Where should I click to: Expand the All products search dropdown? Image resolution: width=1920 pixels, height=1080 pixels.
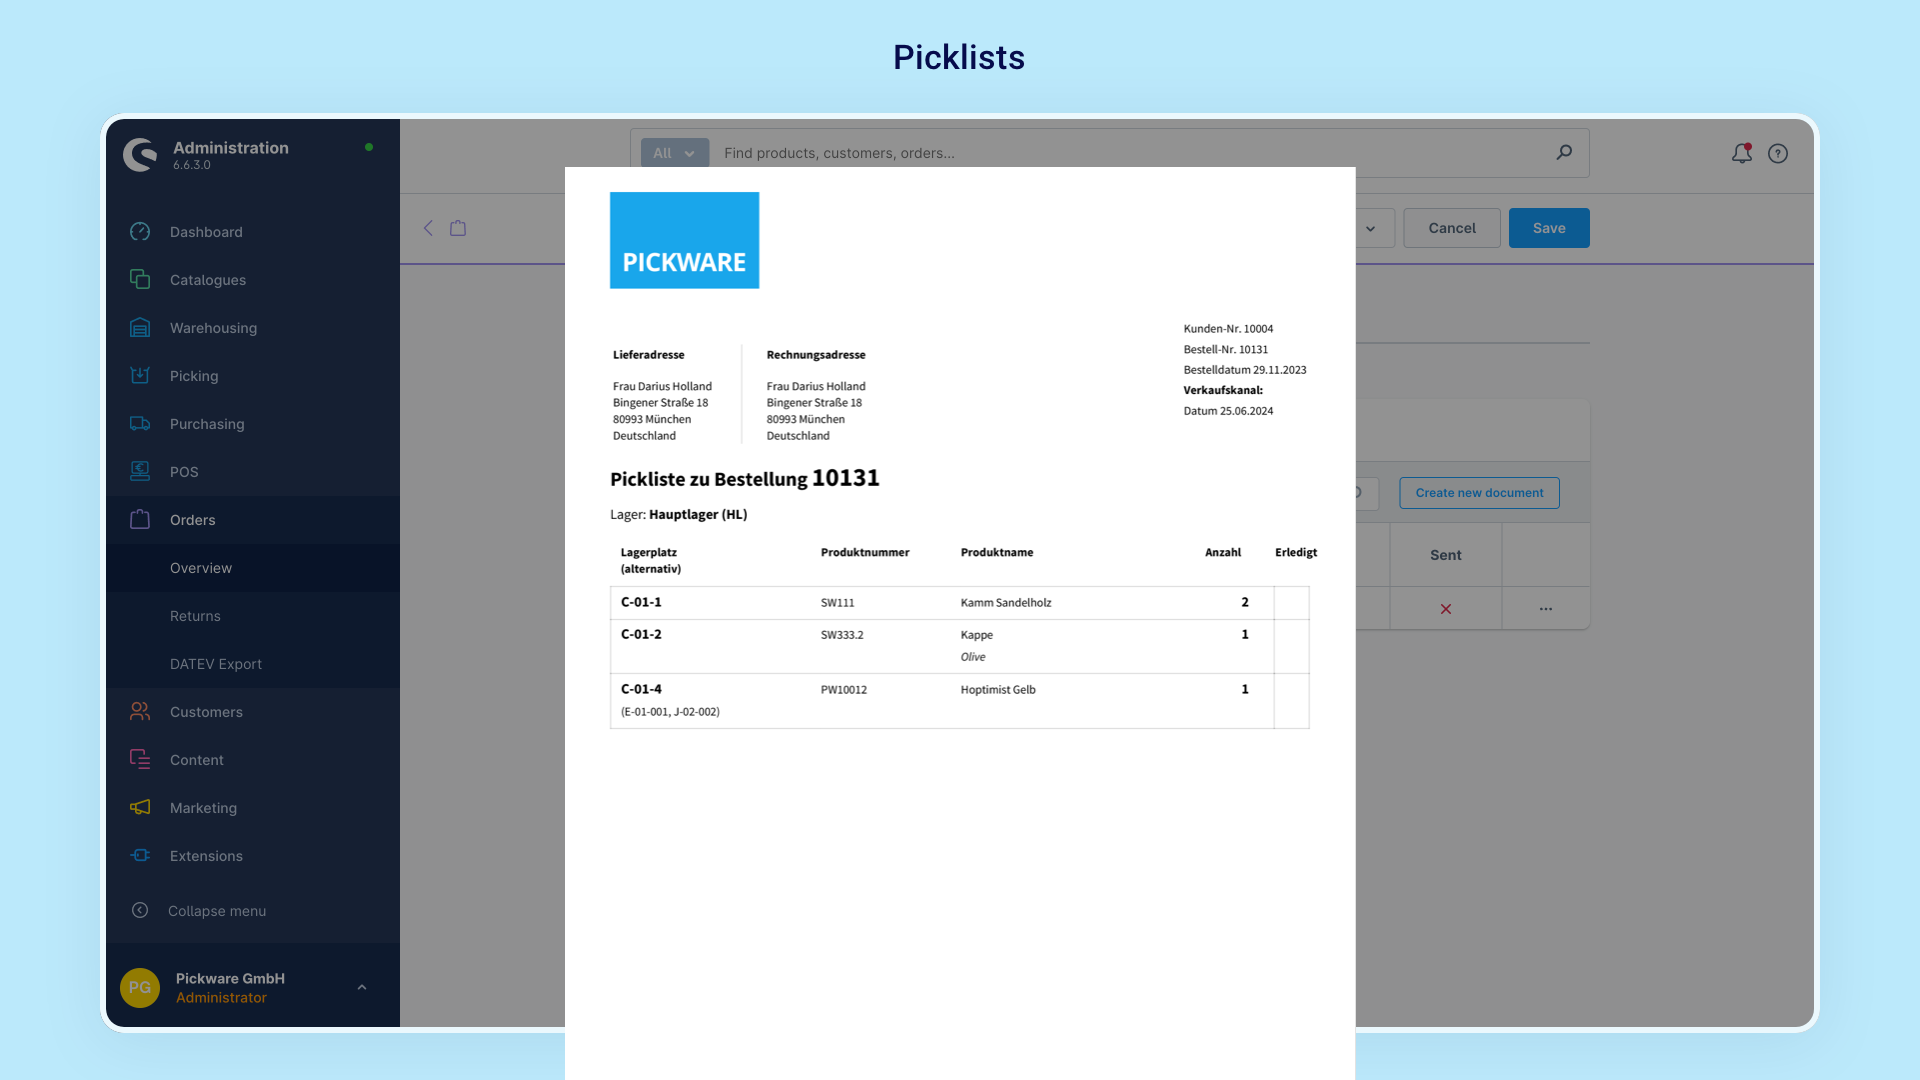[x=674, y=153]
